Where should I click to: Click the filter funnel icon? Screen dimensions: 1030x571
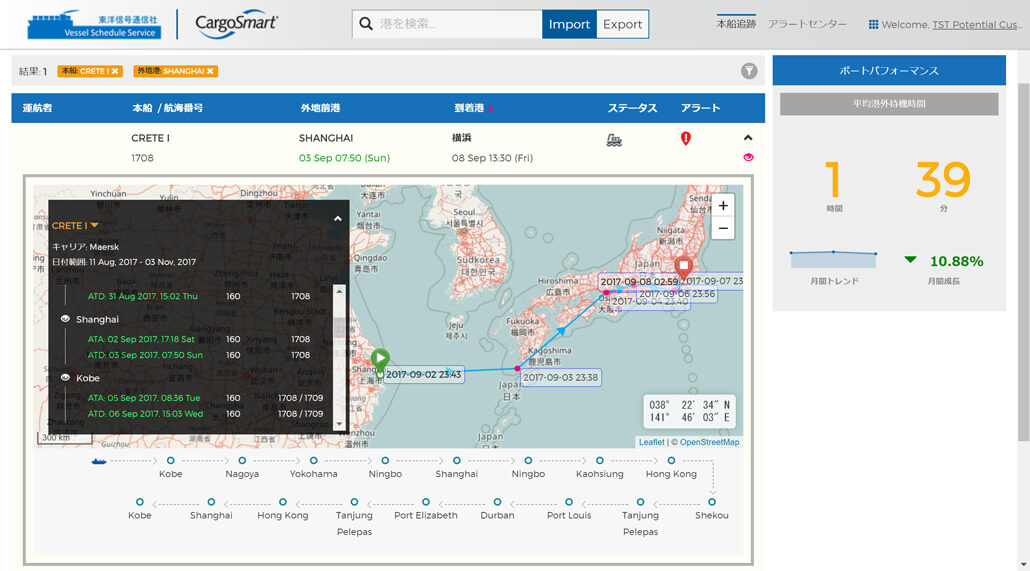(749, 71)
